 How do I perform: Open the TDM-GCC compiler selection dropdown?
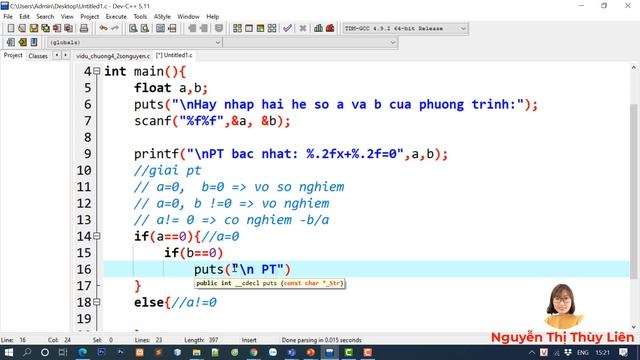click(x=405, y=29)
